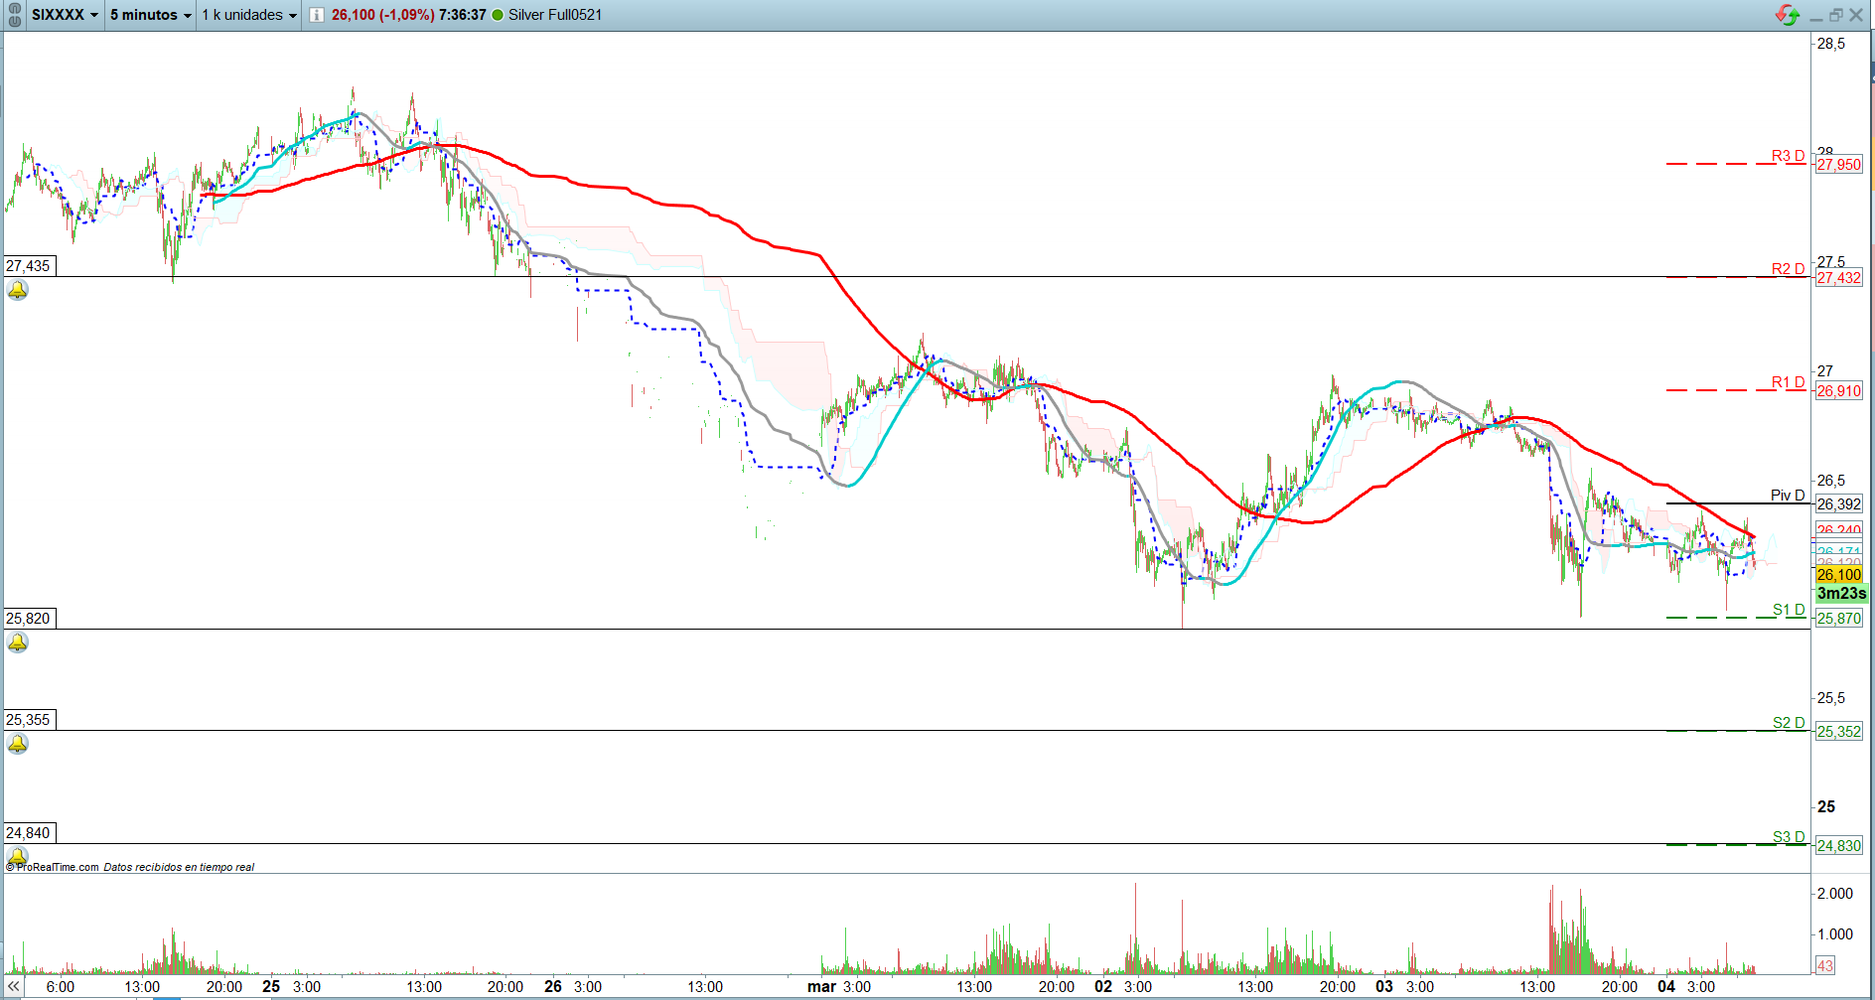1875x1000 pixels.
Task: Click the R1 D pivot label
Action: [1788, 382]
